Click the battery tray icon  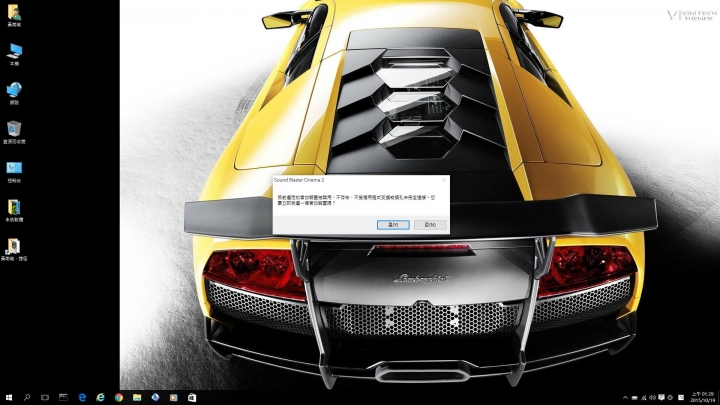(x=635, y=398)
